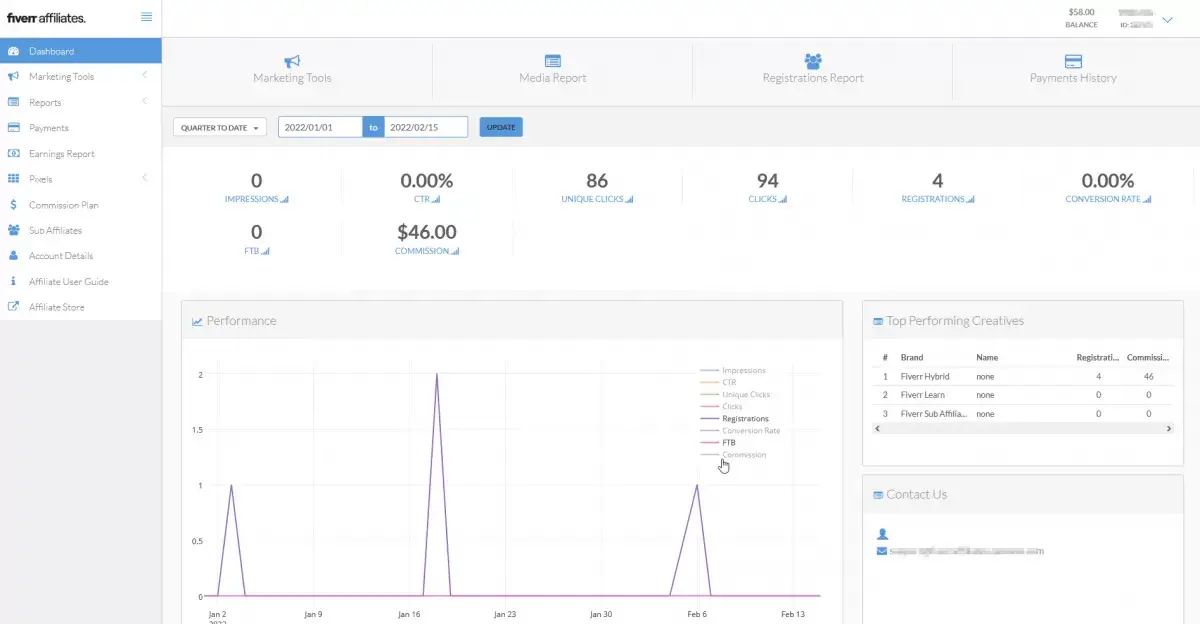Open the Media Report icon

pos(553,61)
